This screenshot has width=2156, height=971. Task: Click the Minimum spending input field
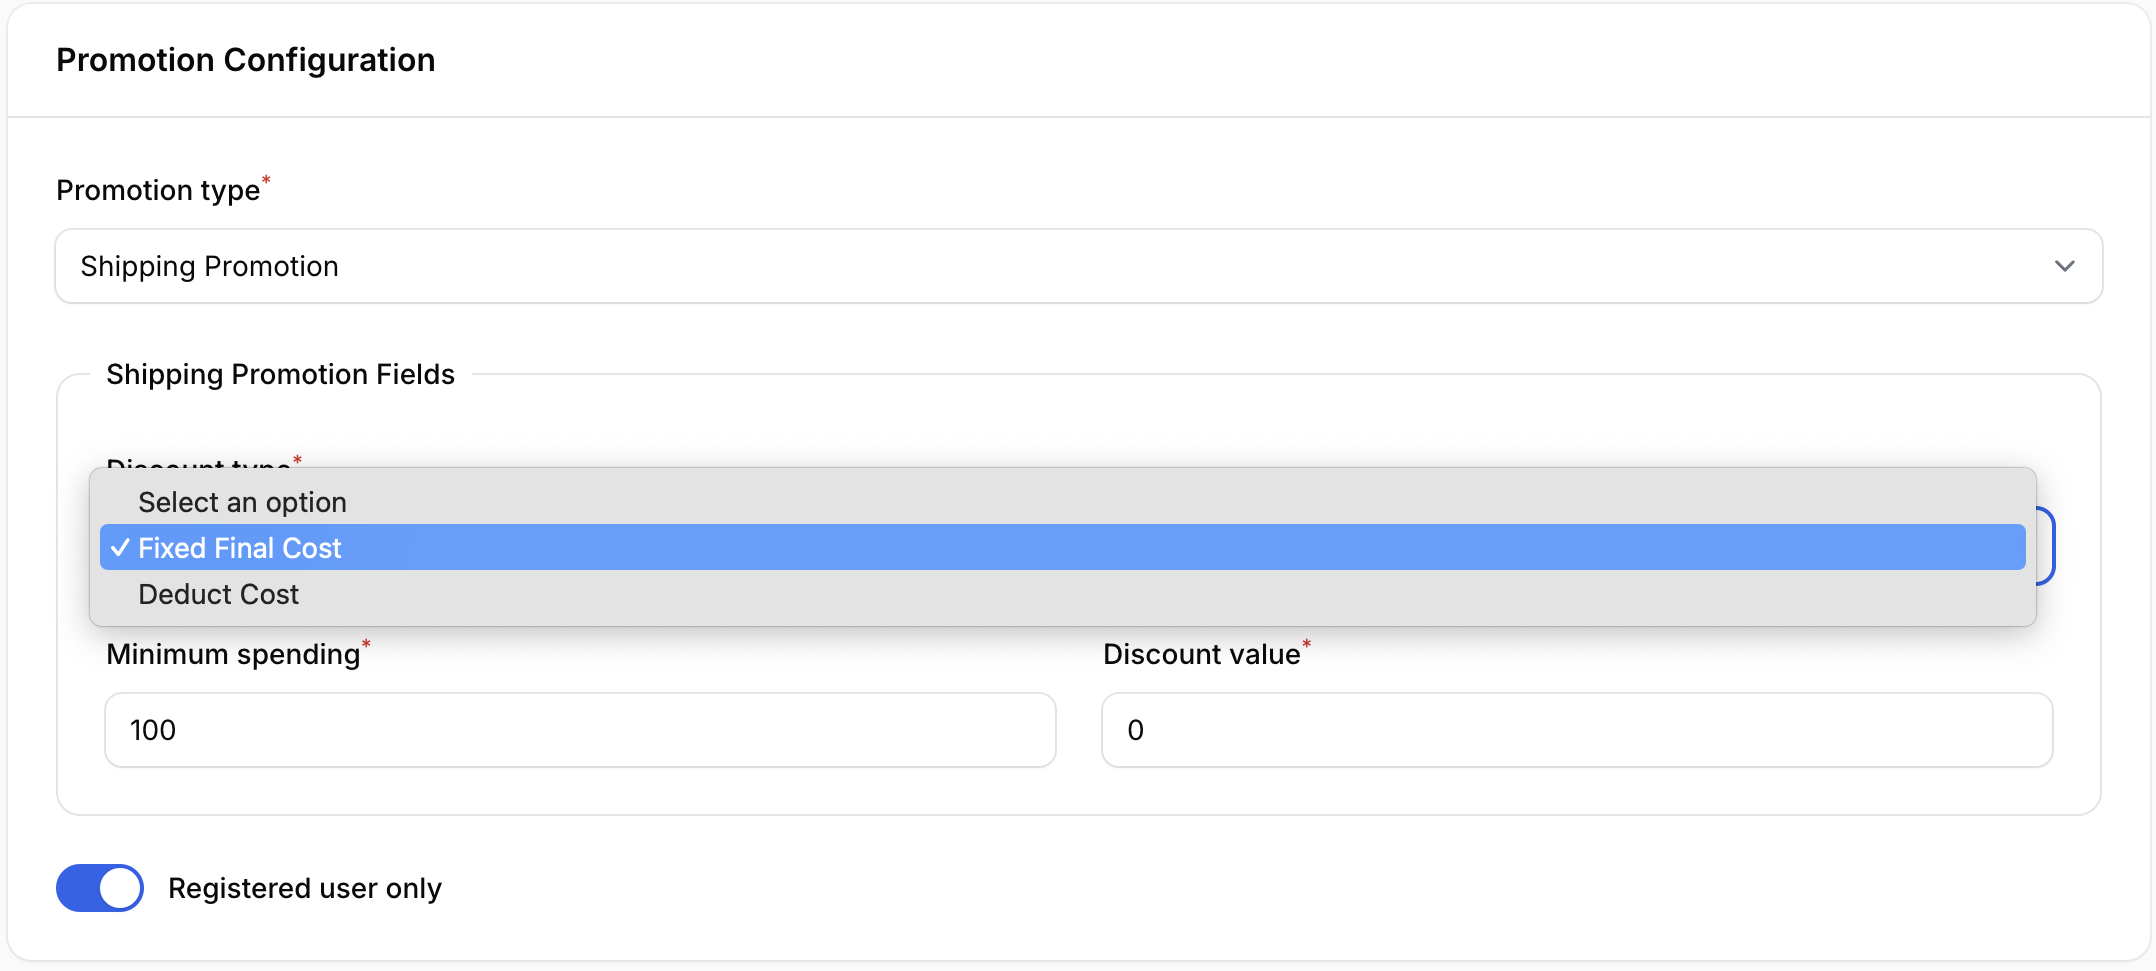point(580,730)
